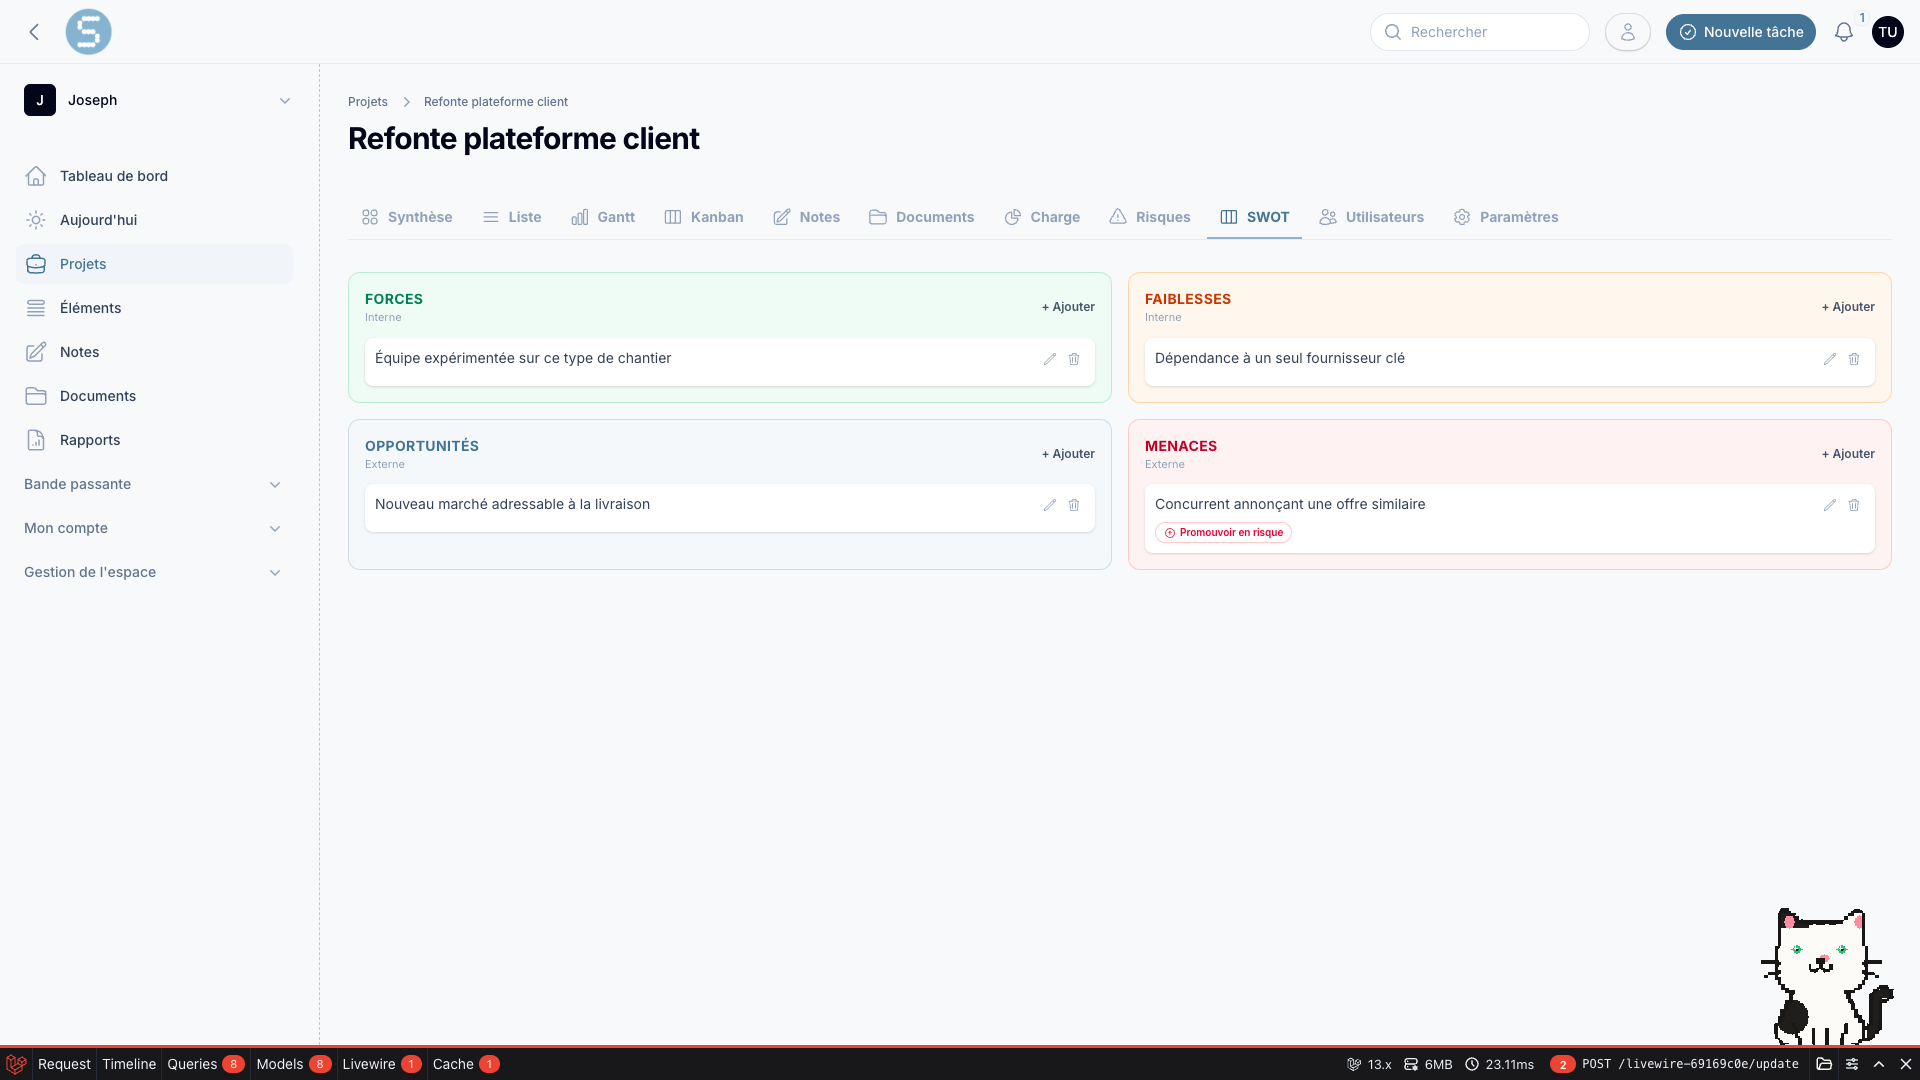The width and height of the screenshot is (1920, 1080).
Task: Open debugbar Timeline tab
Action: coord(129,1064)
